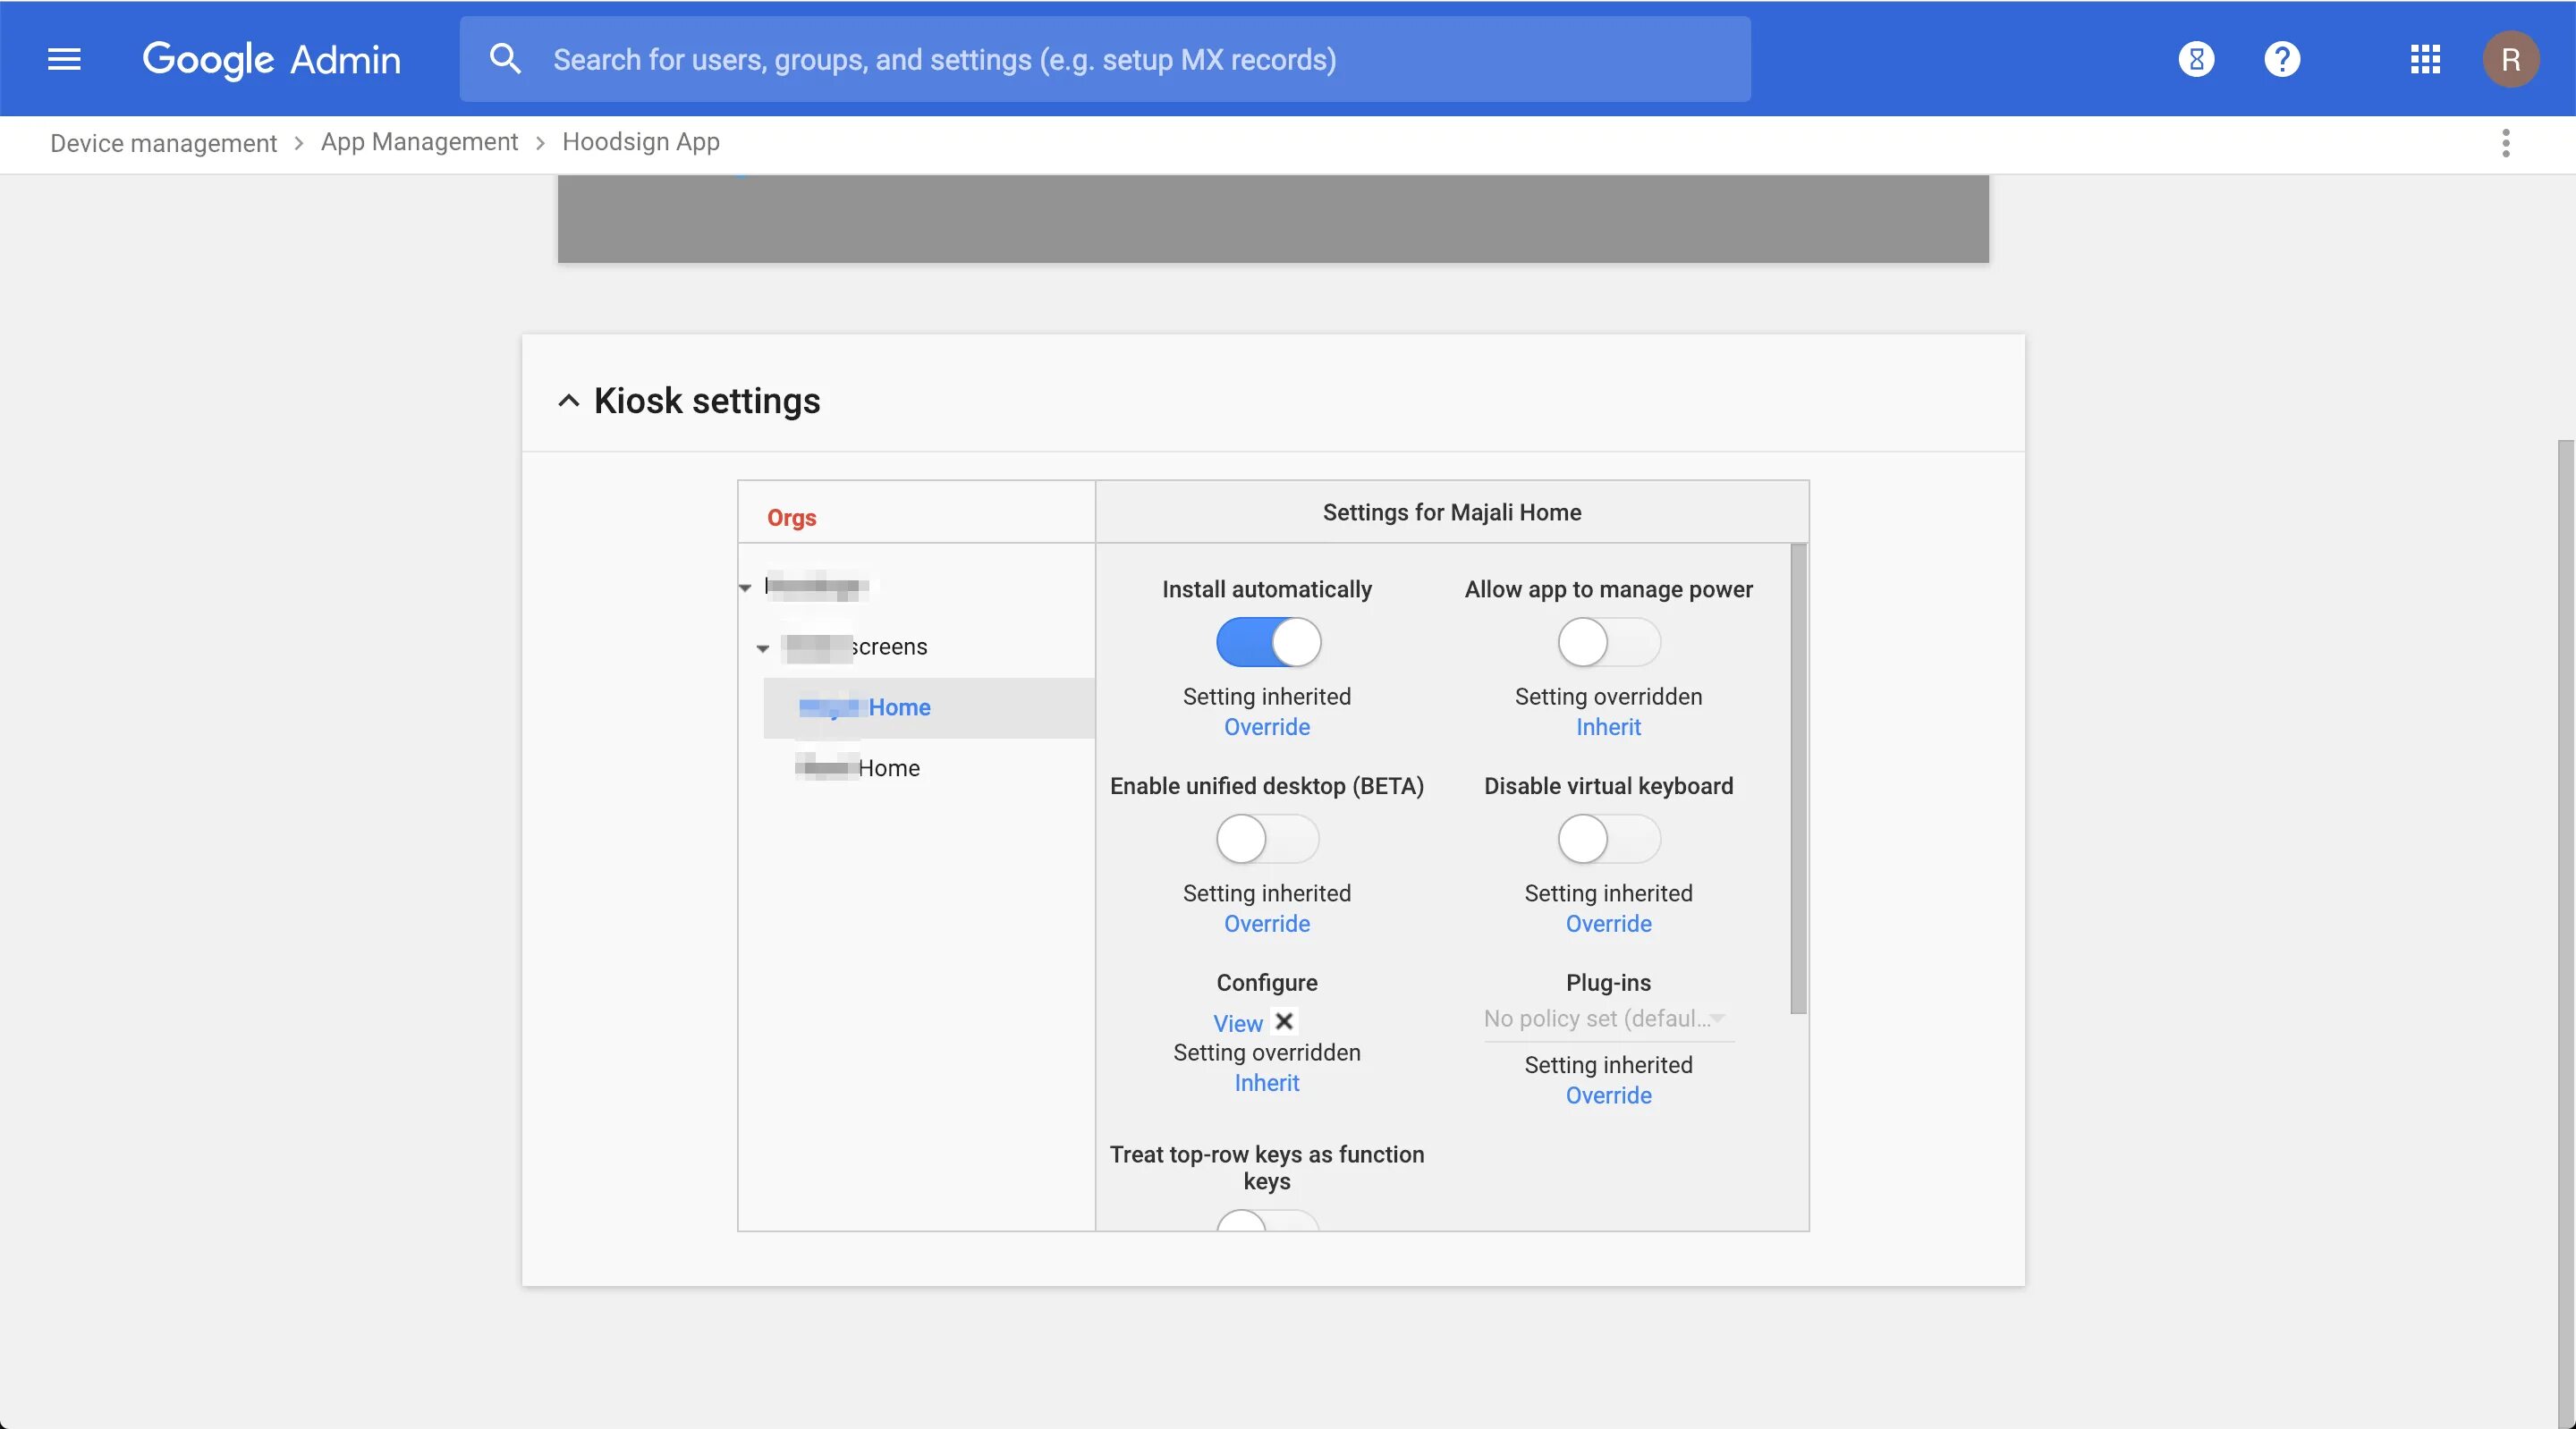Go to App Management breadcrumb

click(x=419, y=142)
